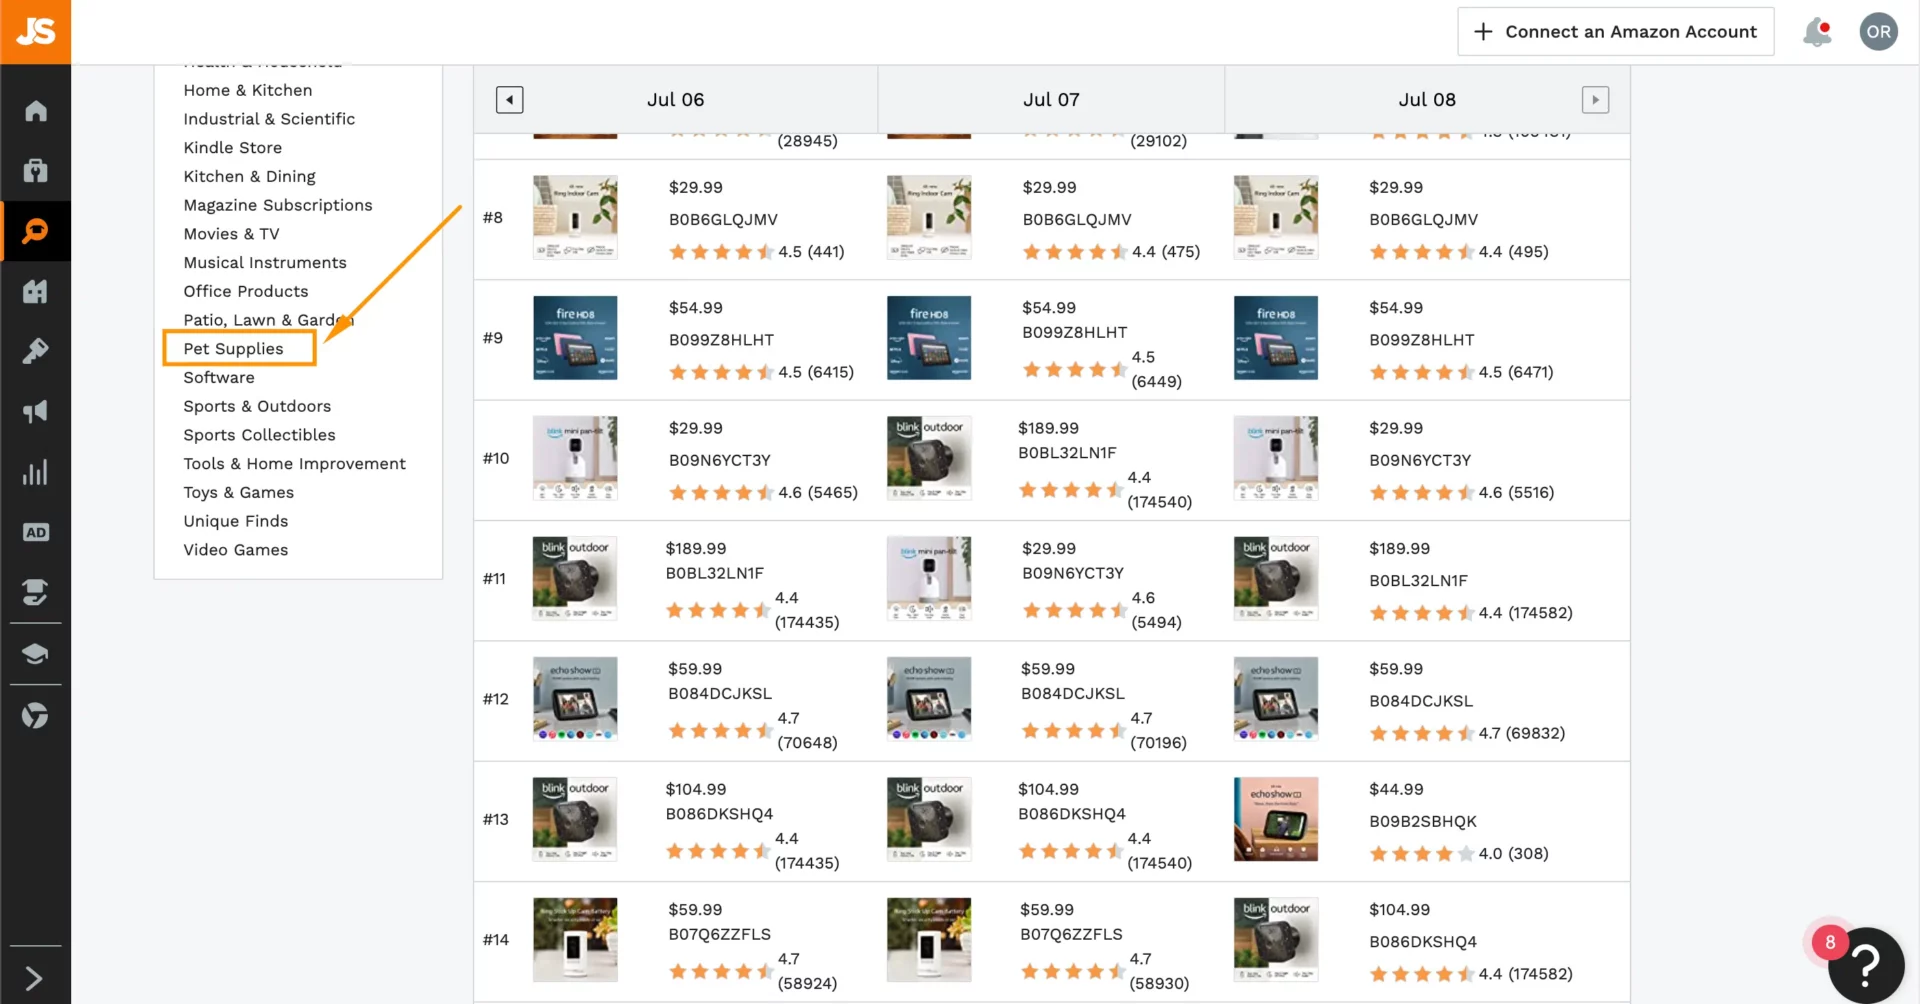Click ASIN B086DKSHQ4 in Jul 06 rank #13

pos(719,815)
